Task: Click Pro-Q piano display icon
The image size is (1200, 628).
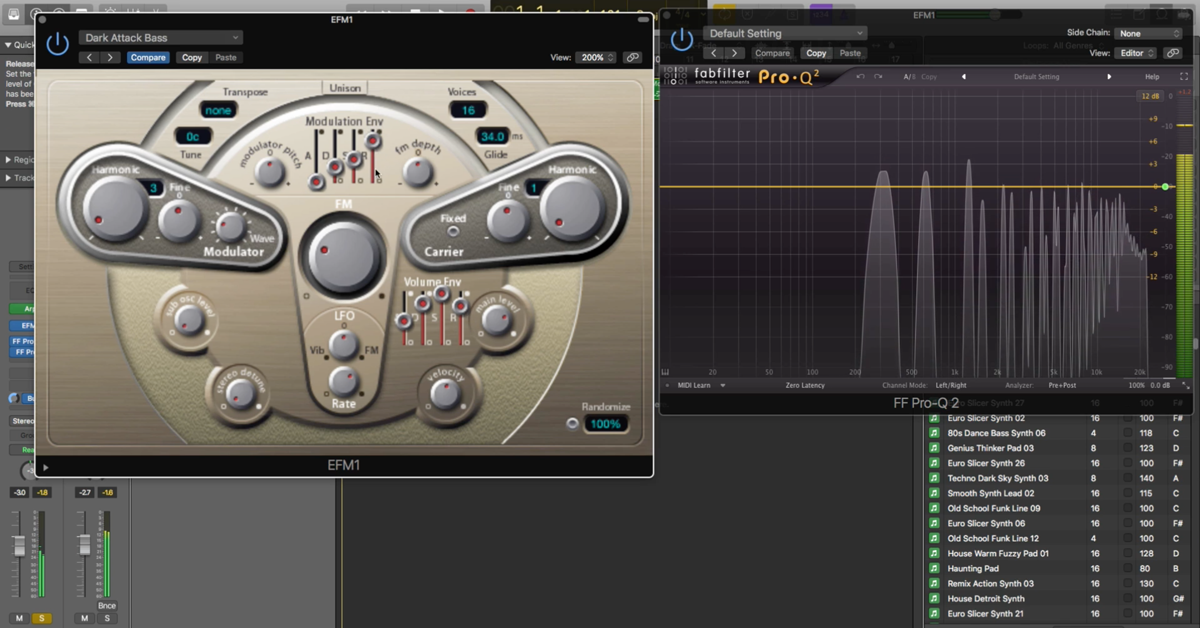Action: (x=666, y=371)
